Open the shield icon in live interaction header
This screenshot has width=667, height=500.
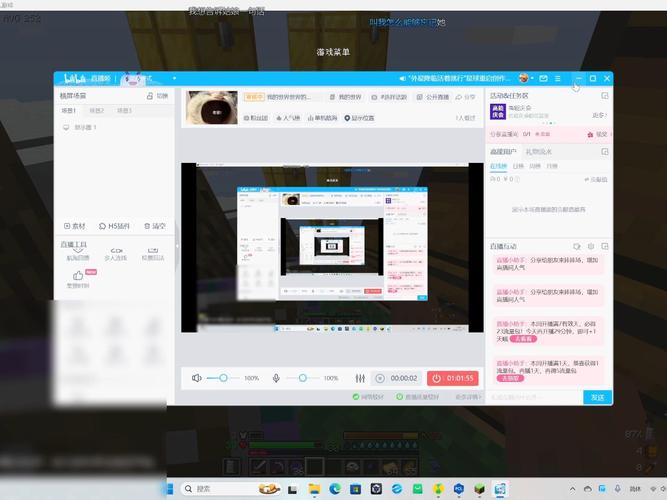pos(577,246)
